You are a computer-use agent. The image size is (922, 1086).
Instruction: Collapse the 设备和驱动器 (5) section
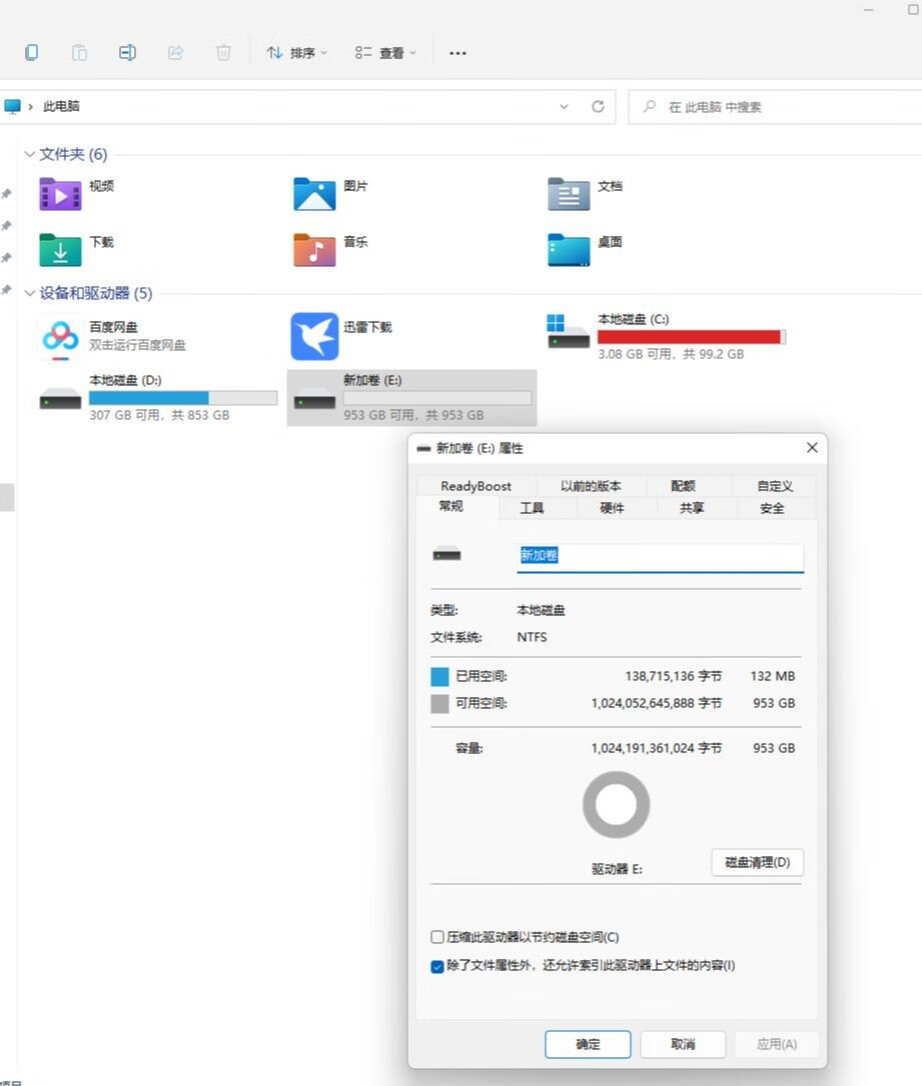(29, 293)
